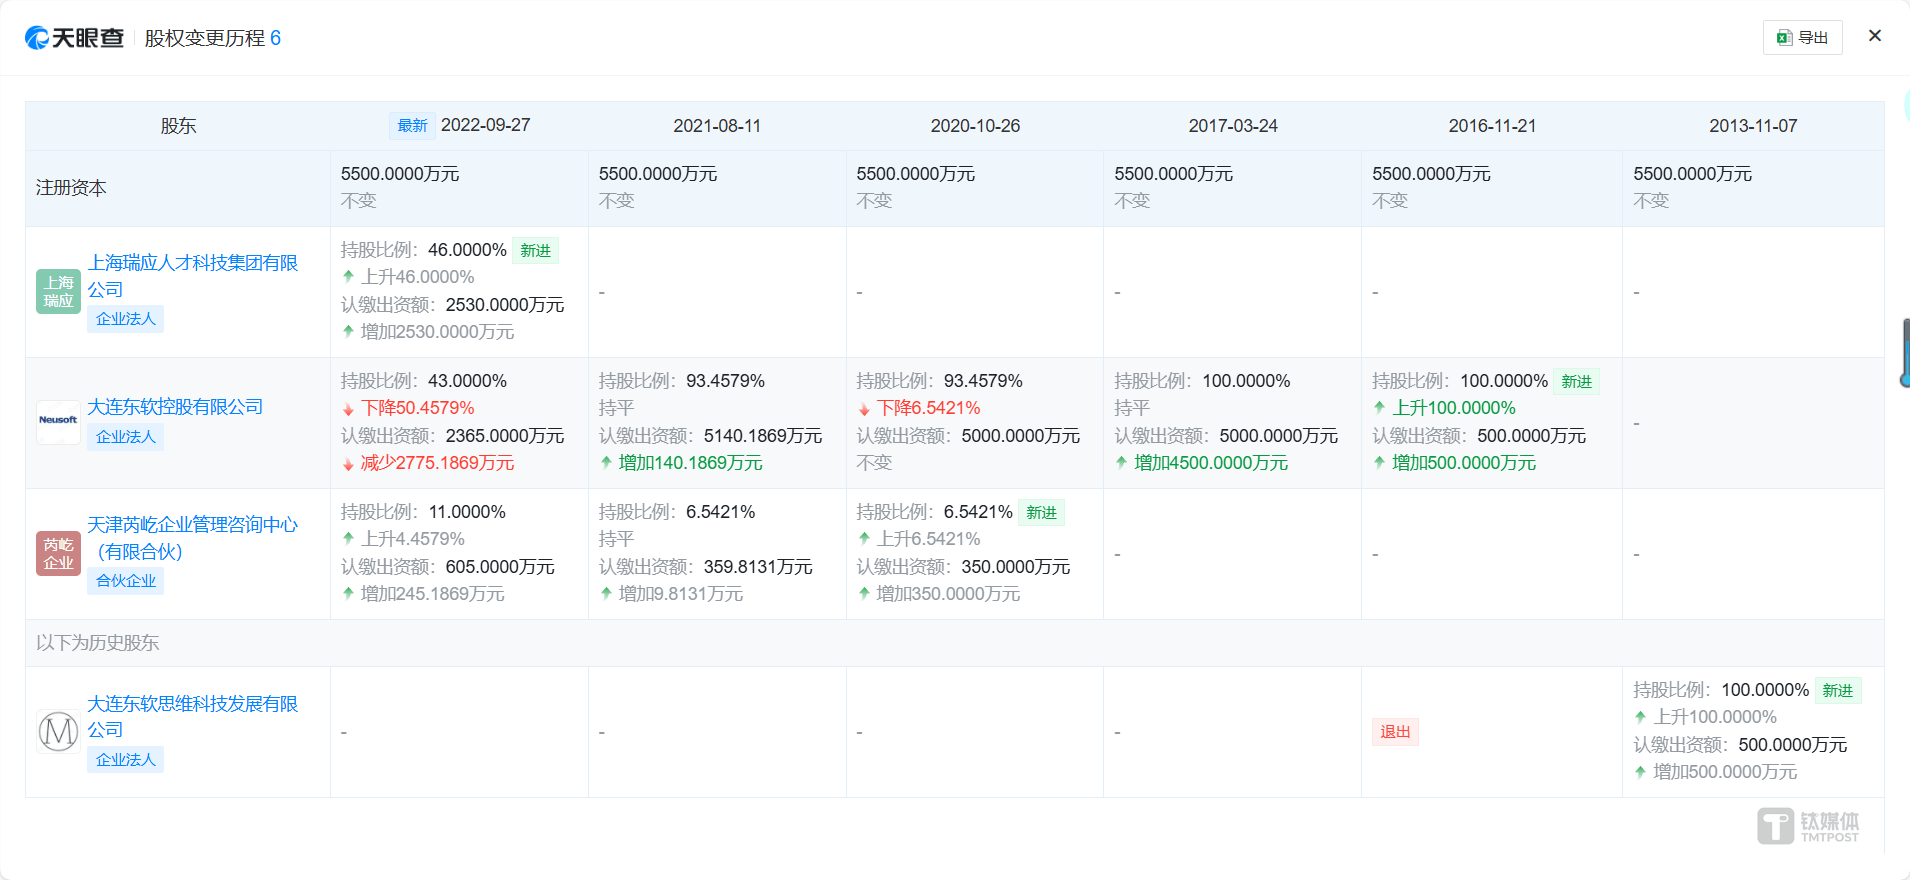
Task: Click the 新进 badge beside 46.0000%
Action: 535,251
